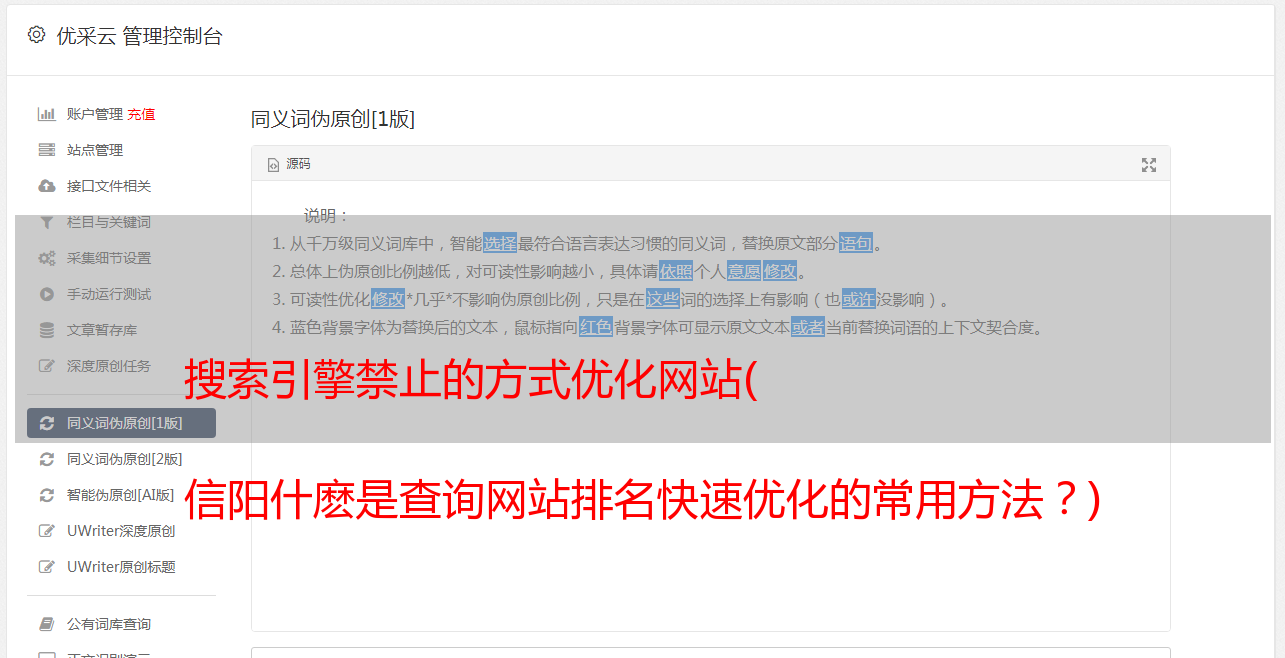
Task: Click the server icon next to 站点管理
Action: 46,150
